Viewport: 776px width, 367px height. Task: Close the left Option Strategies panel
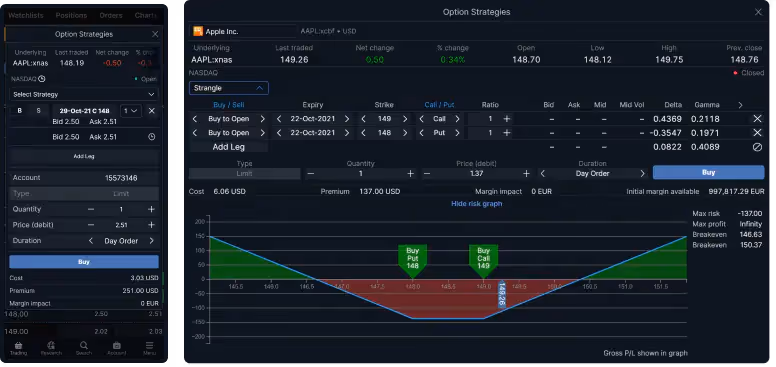[x=155, y=34]
